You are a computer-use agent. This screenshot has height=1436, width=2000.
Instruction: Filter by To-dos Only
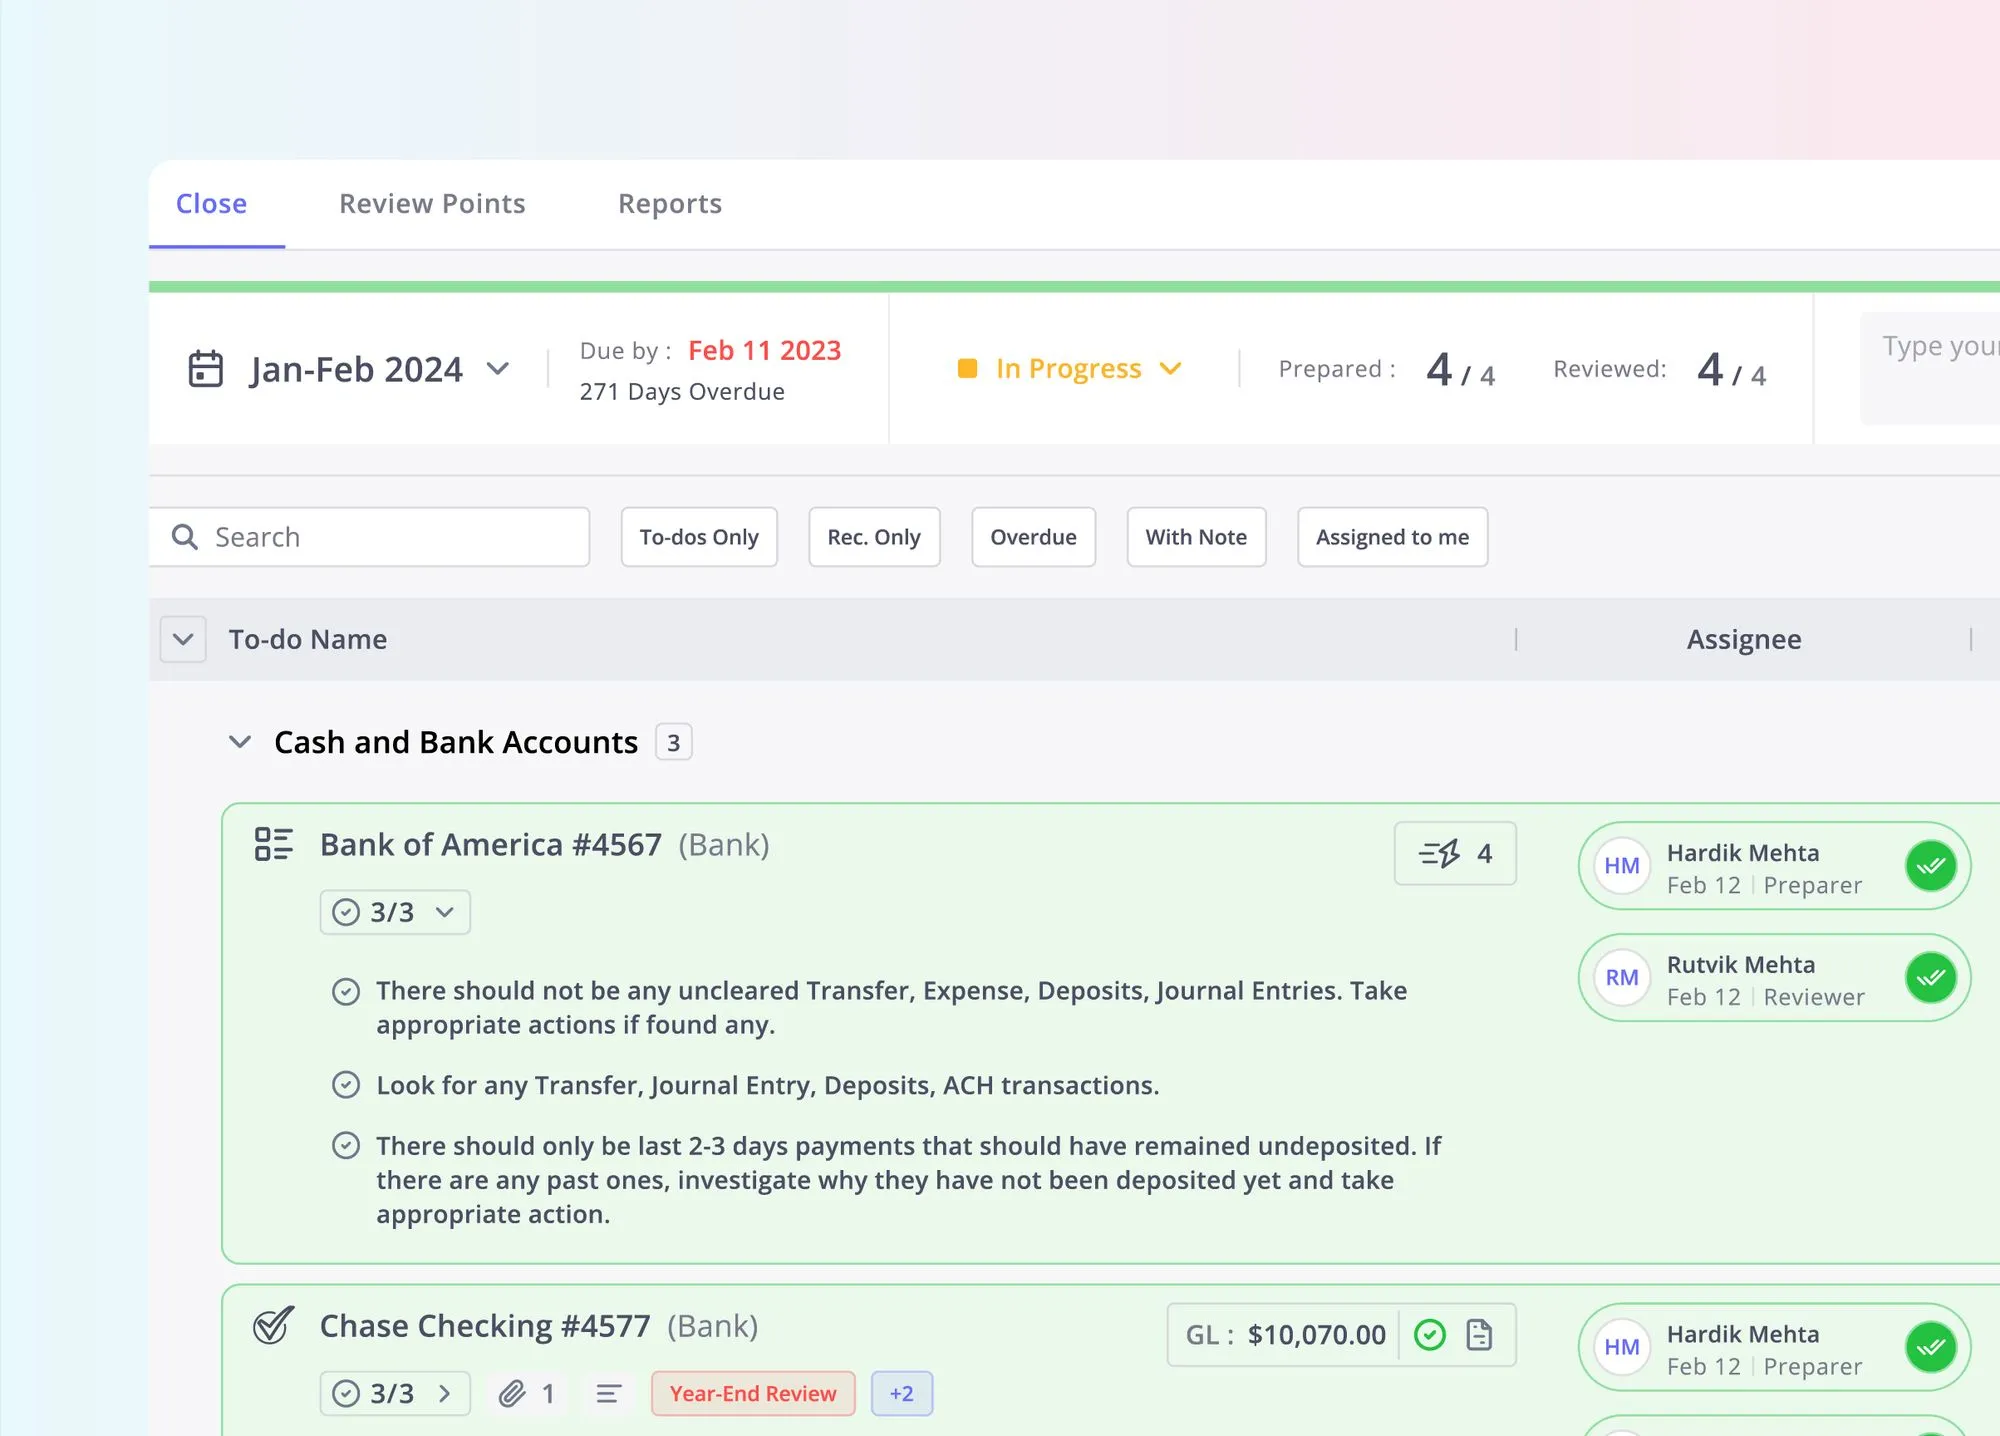[x=699, y=537]
